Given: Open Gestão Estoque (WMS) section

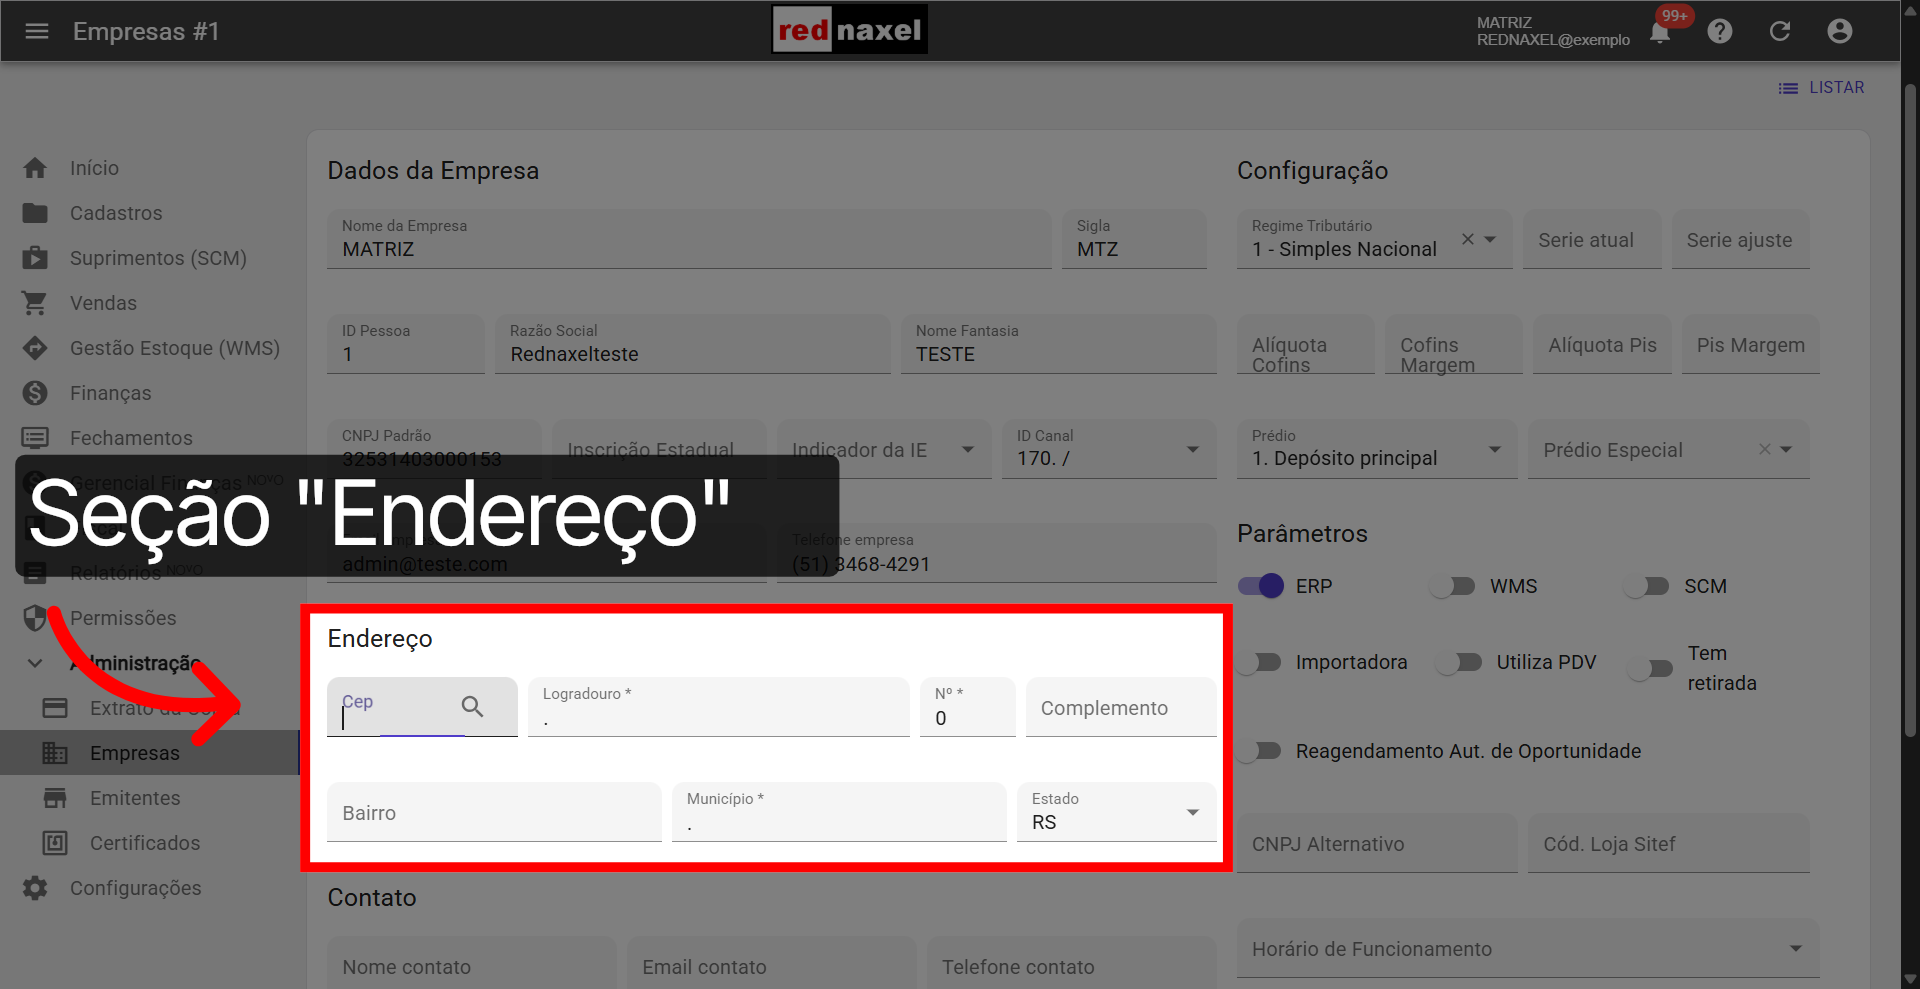Looking at the screenshot, I should click(174, 347).
